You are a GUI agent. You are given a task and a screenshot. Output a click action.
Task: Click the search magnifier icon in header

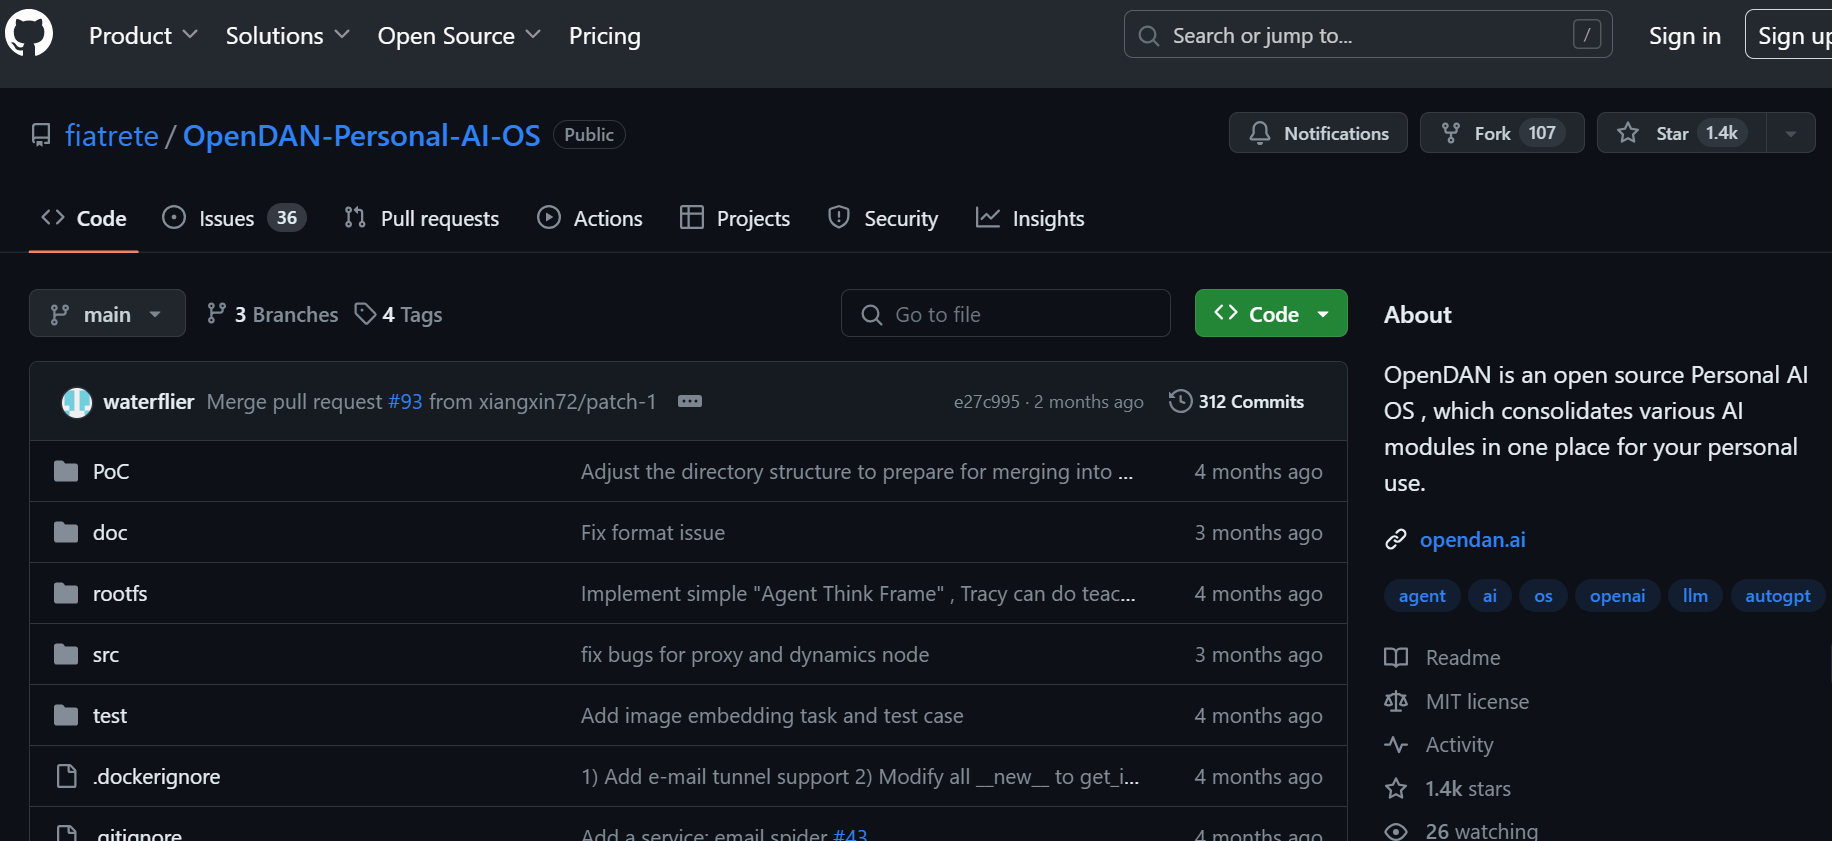1149,36
